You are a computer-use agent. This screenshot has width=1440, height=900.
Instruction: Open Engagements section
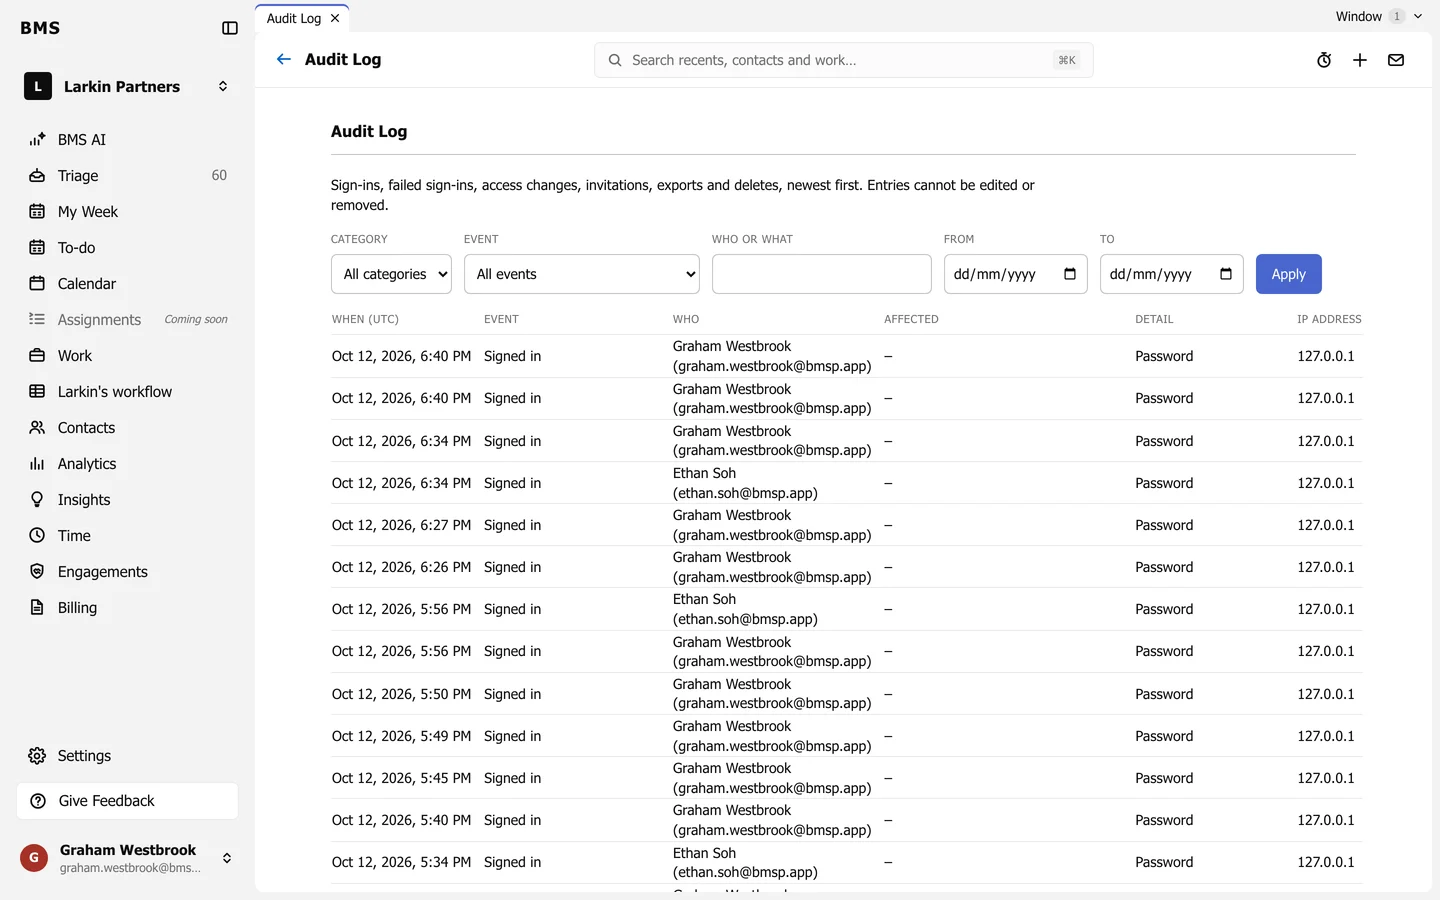point(127,572)
